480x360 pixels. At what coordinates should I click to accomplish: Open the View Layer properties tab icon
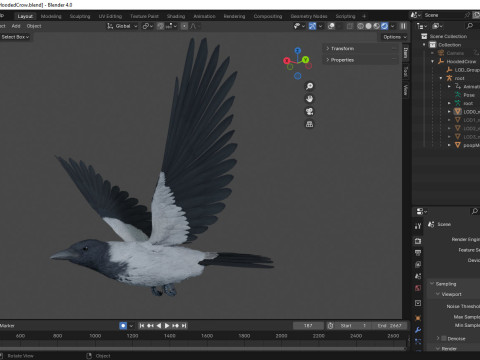pos(418,264)
